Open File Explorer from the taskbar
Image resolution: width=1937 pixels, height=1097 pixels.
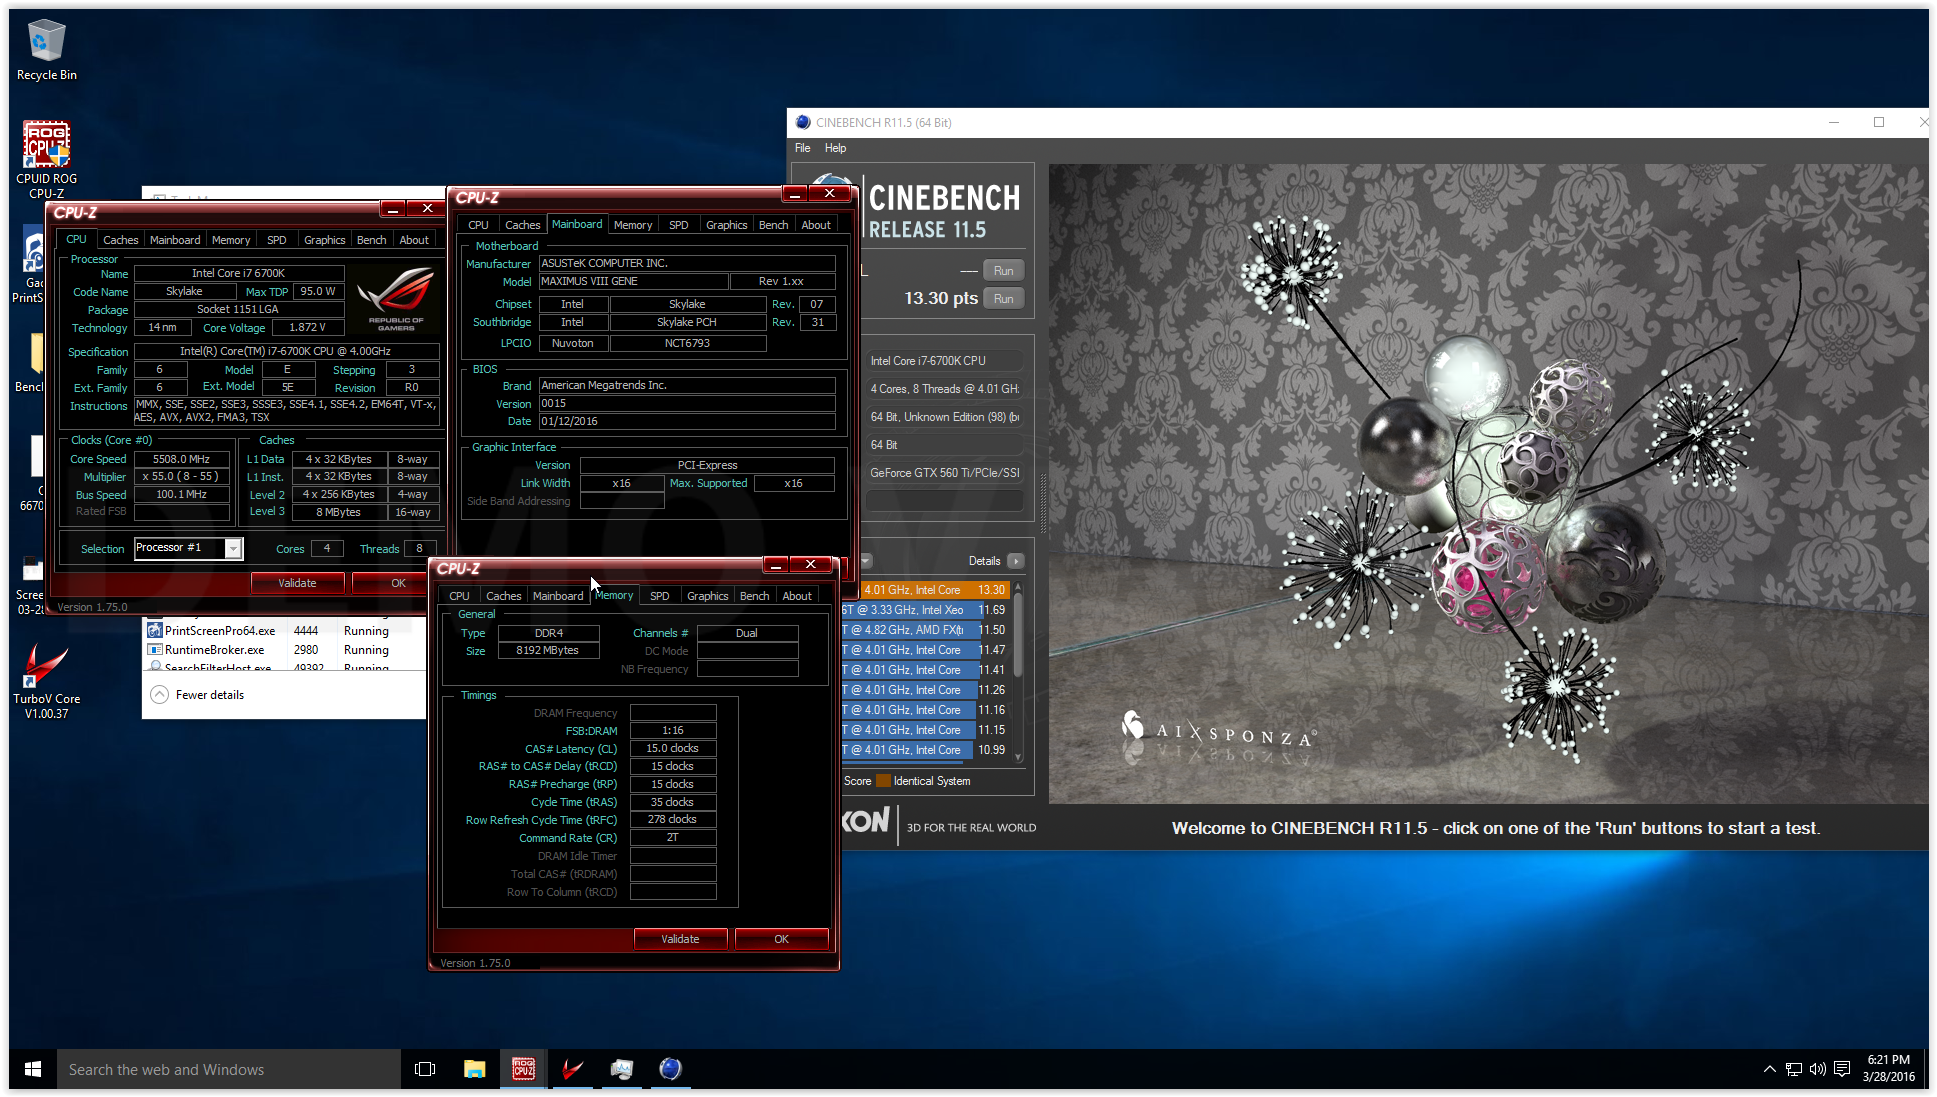pyautogui.click(x=474, y=1069)
